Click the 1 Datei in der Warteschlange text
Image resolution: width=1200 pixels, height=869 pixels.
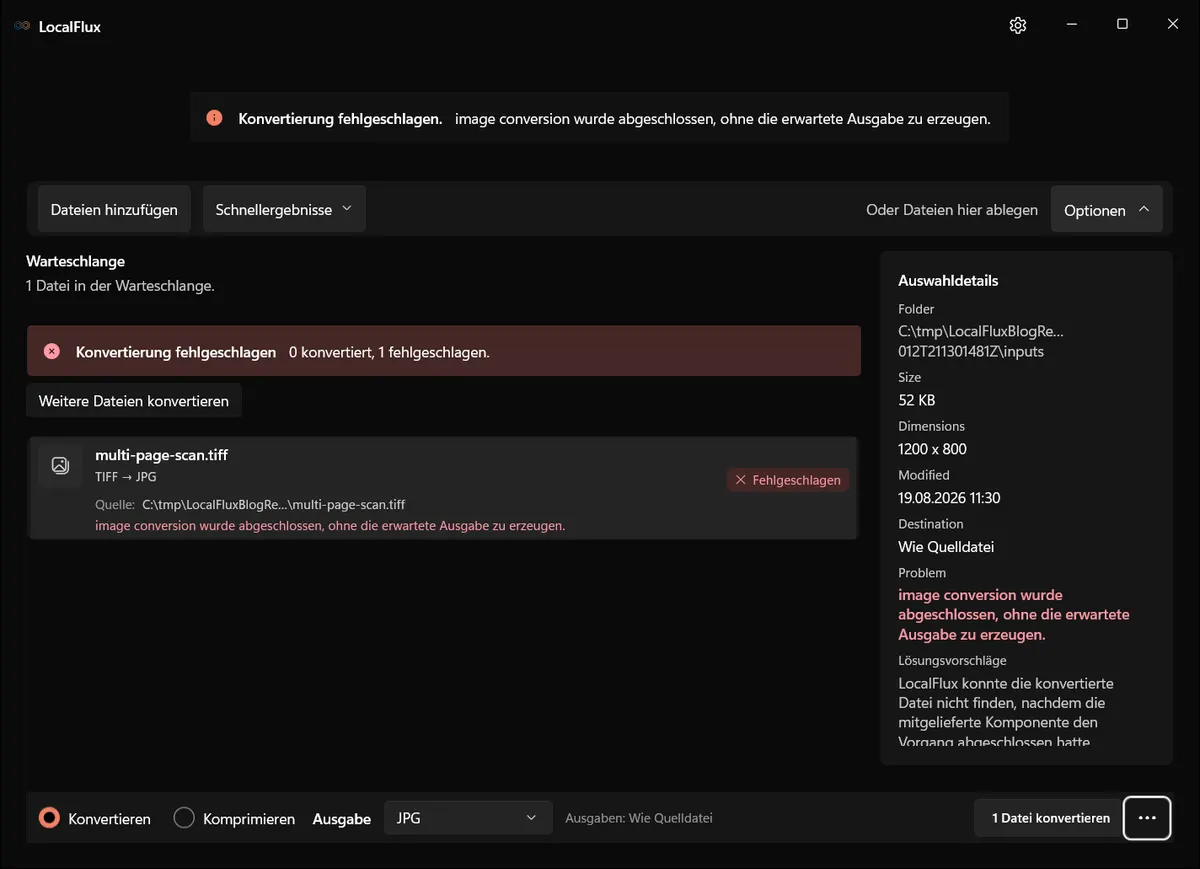click(120, 286)
